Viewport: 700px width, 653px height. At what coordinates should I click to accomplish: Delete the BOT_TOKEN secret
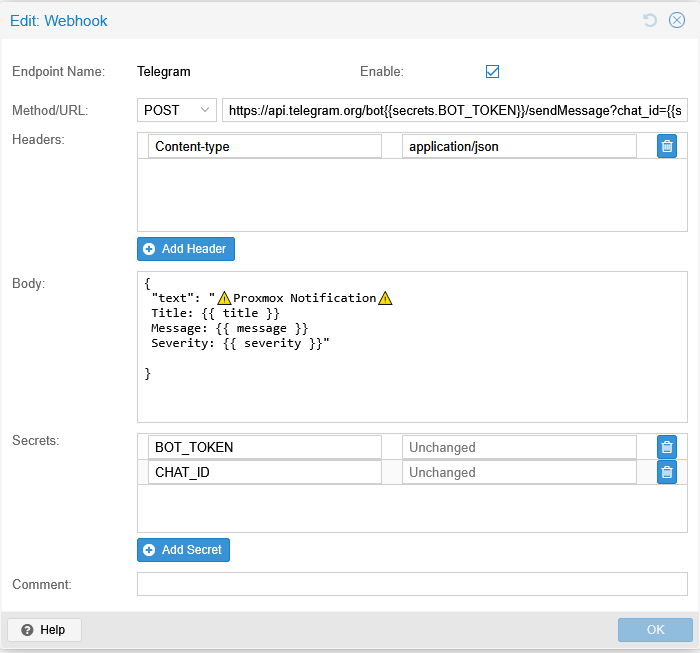667,447
